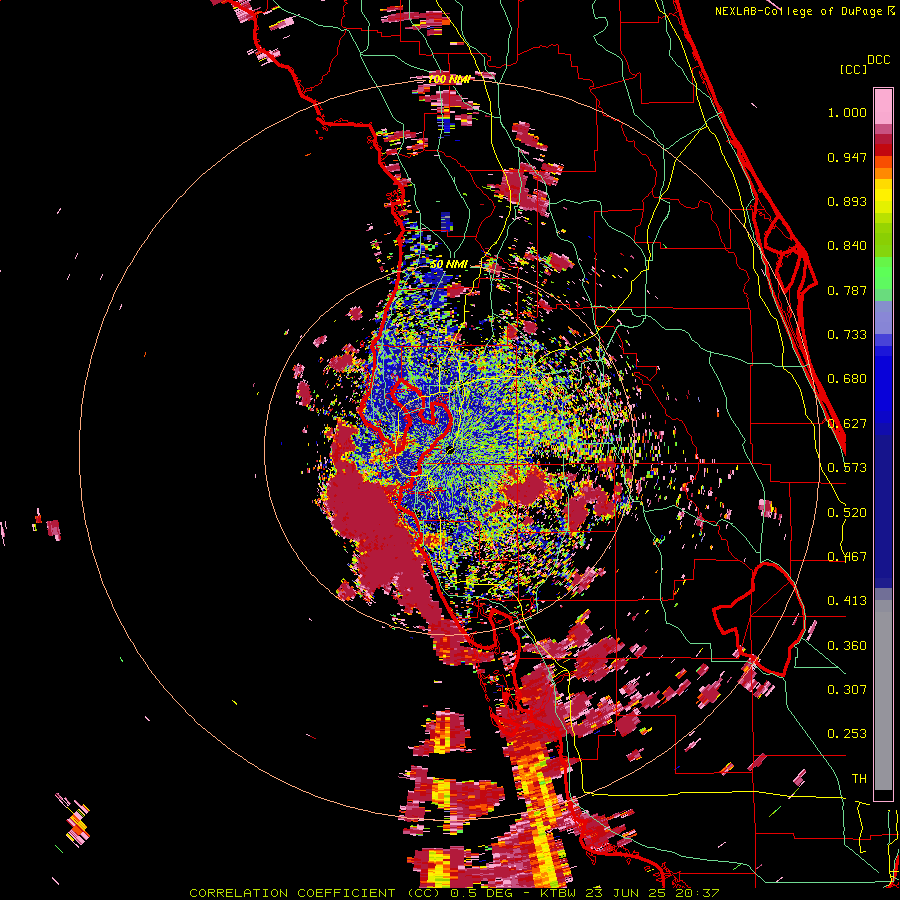
Task: Pick the bright green color bar segment
Action: click(883, 273)
